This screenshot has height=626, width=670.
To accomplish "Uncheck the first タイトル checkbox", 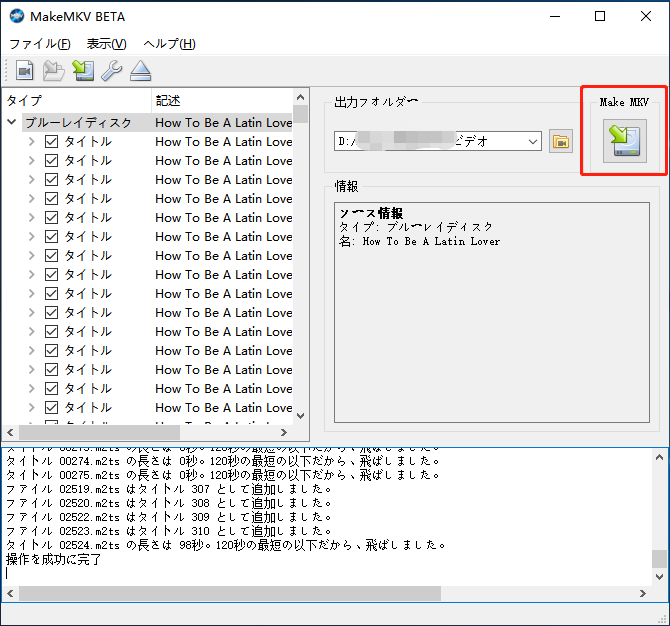I will tap(52, 142).
